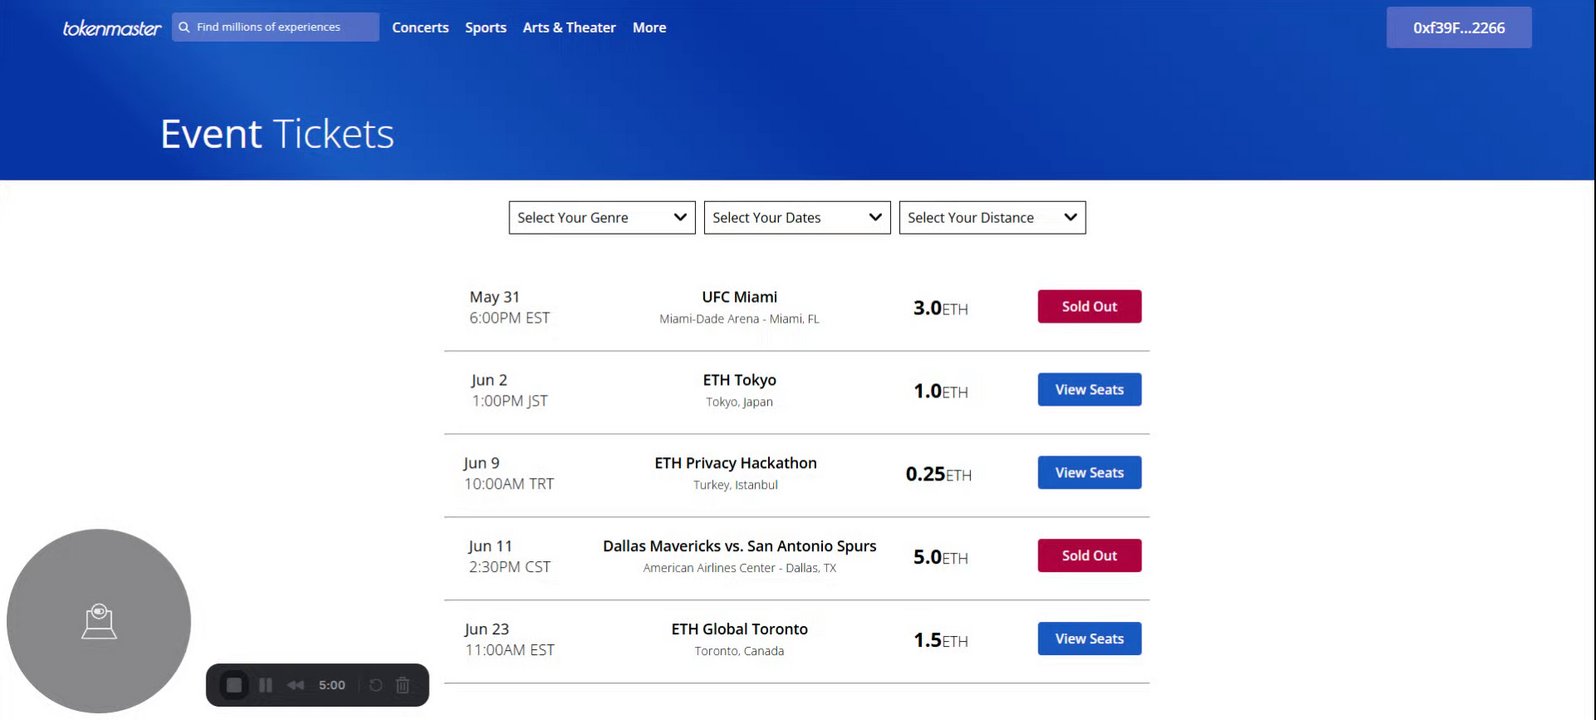View seats for ETH Privacy Hackathon
The height and width of the screenshot is (720, 1596).
(x=1089, y=473)
